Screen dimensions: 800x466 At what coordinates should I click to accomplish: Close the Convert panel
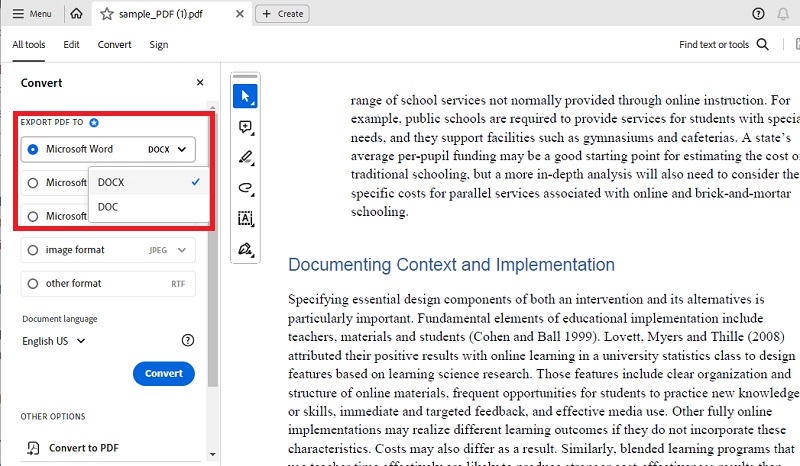pyautogui.click(x=200, y=82)
